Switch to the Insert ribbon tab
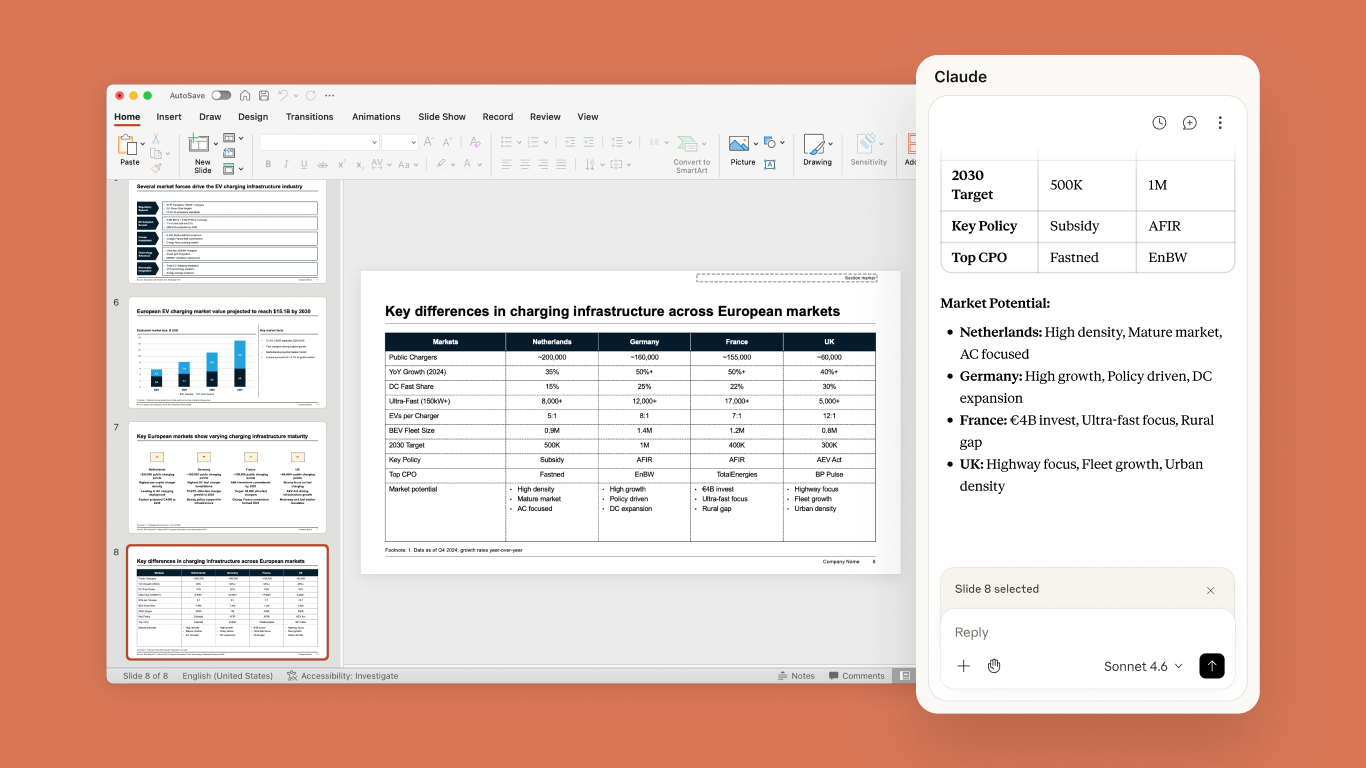This screenshot has width=1366, height=768. coord(169,117)
